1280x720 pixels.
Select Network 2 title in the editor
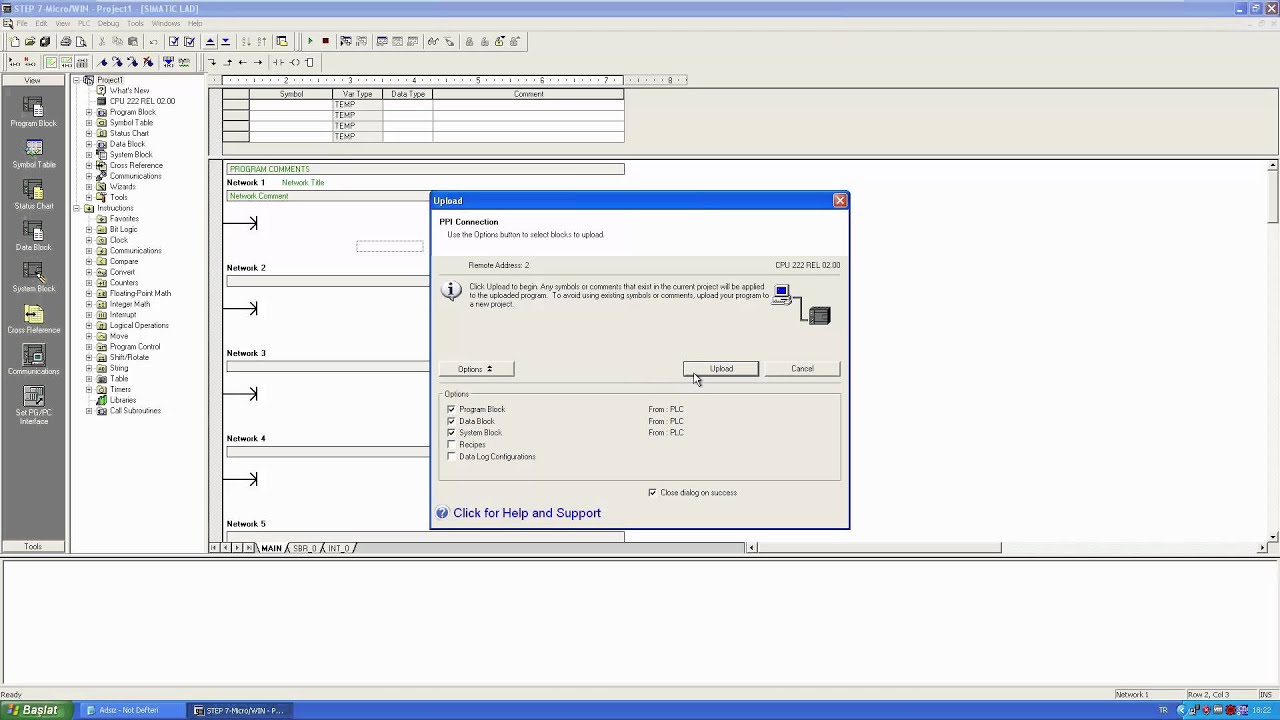pos(246,268)
